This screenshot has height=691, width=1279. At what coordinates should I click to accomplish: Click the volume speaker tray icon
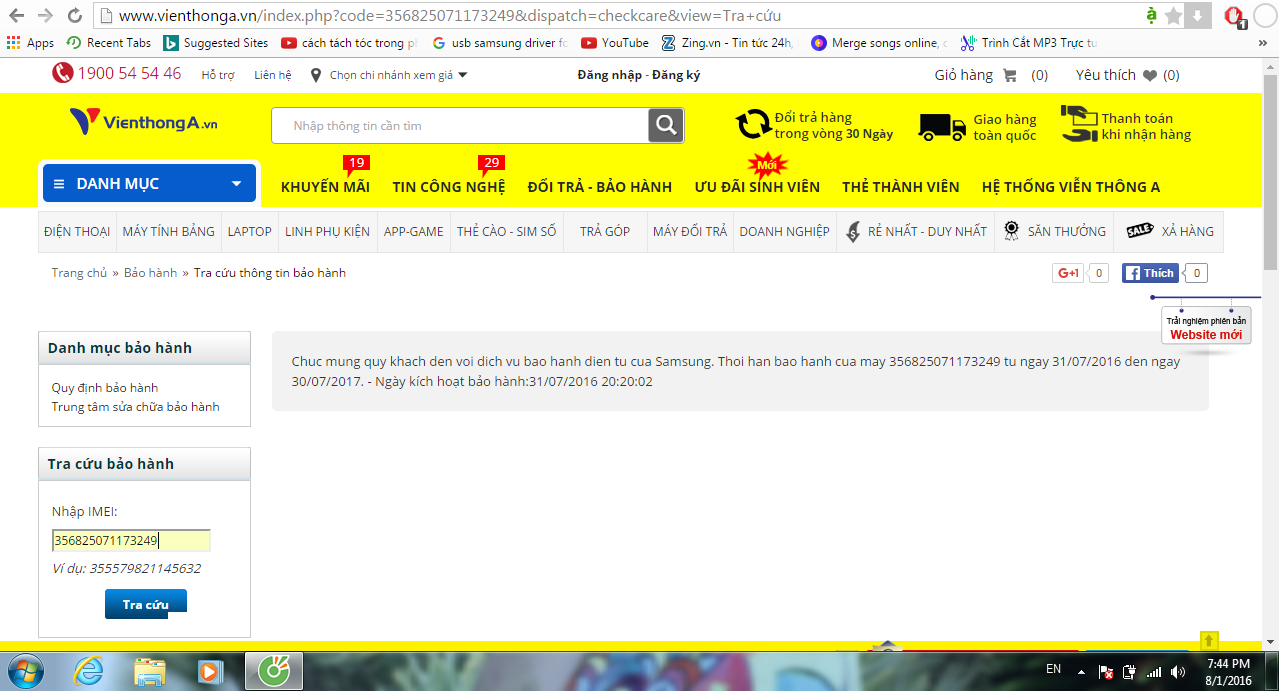point(1178,672)
